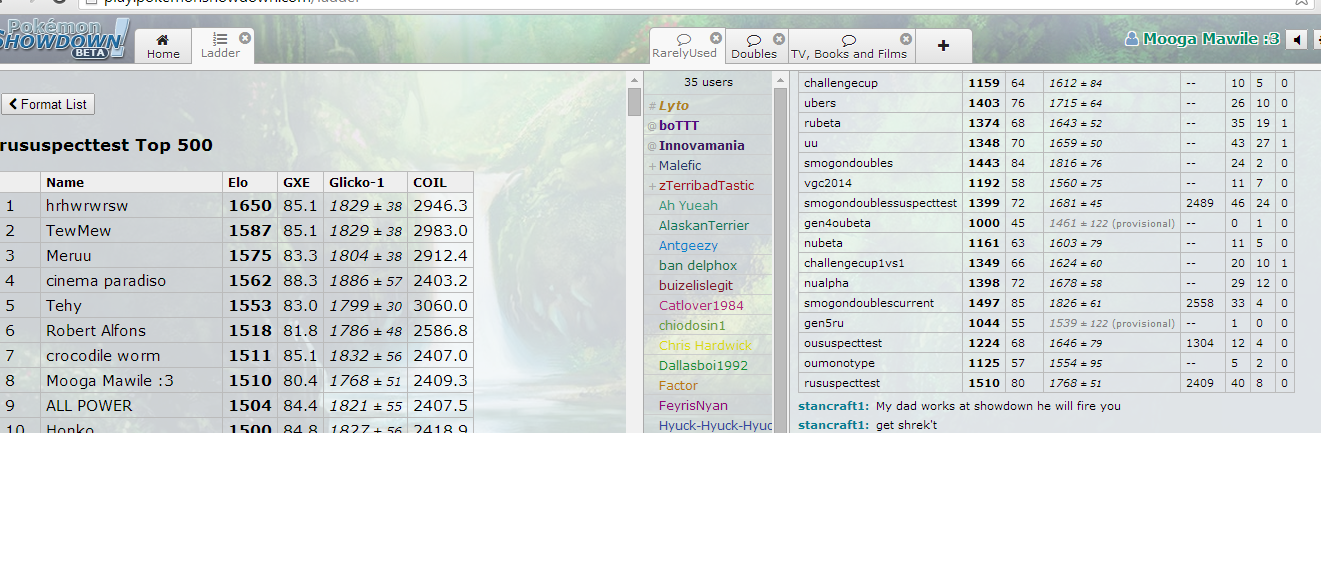This screenshot has width=1321, height=576.
Task: Click the TV, Books and Films tab
Action: 848,47
